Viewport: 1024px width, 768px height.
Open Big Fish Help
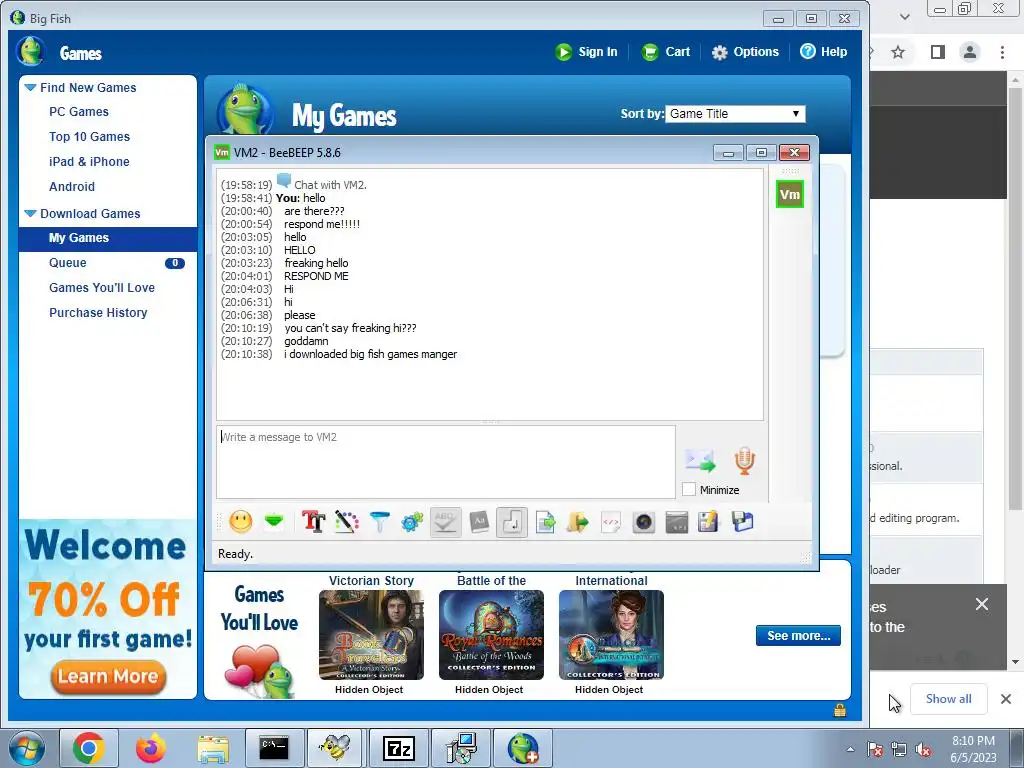(824, 52)
